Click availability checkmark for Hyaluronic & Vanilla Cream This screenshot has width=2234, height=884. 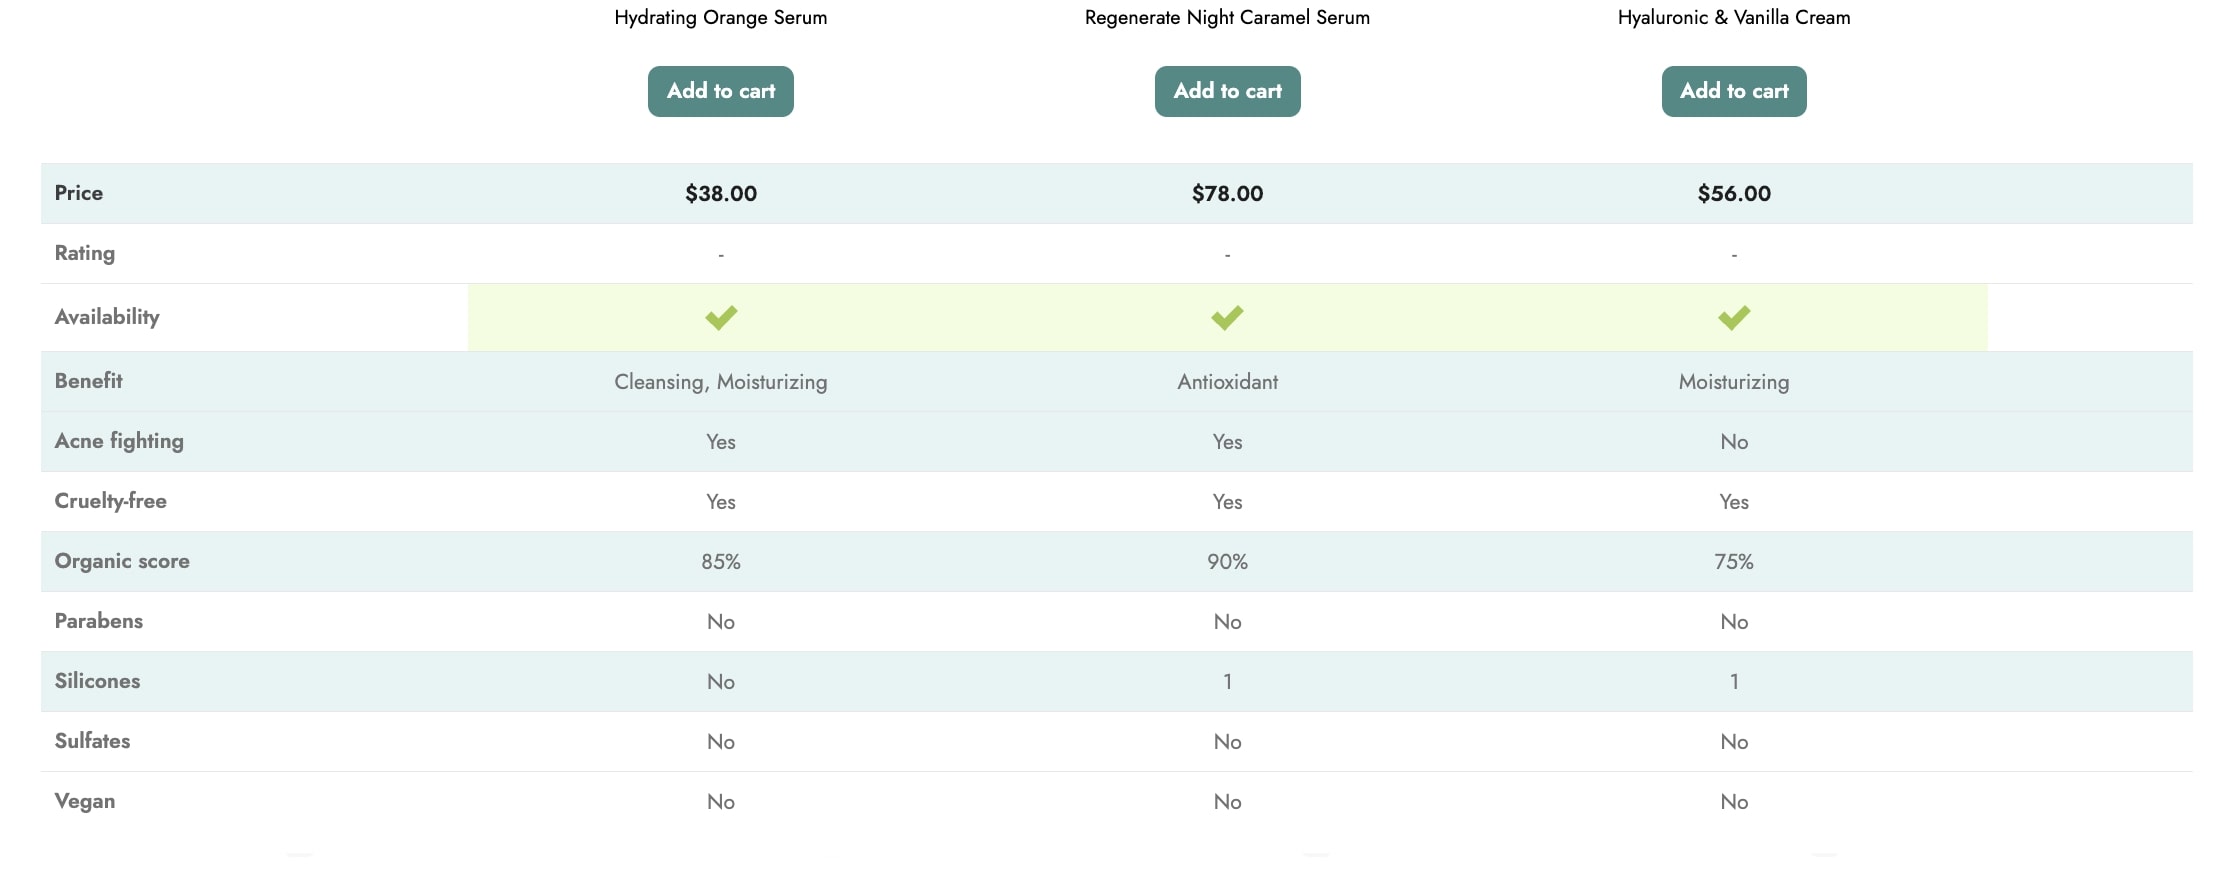(x=1734, y=318)
